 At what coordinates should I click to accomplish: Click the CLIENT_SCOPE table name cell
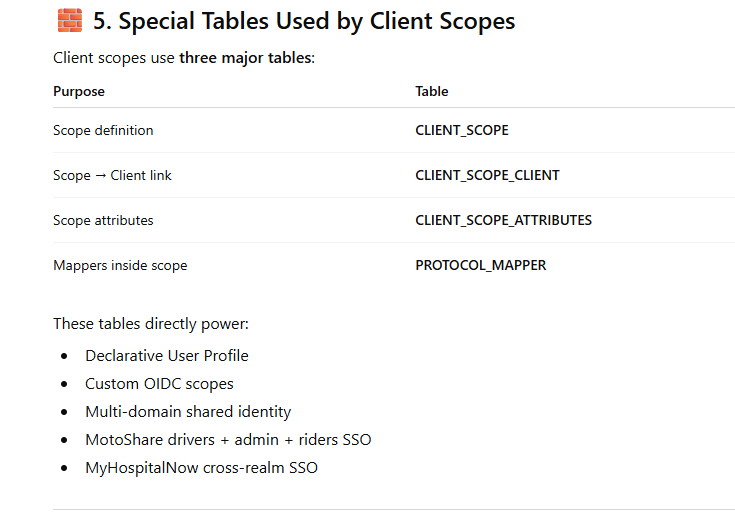point(462,130)
